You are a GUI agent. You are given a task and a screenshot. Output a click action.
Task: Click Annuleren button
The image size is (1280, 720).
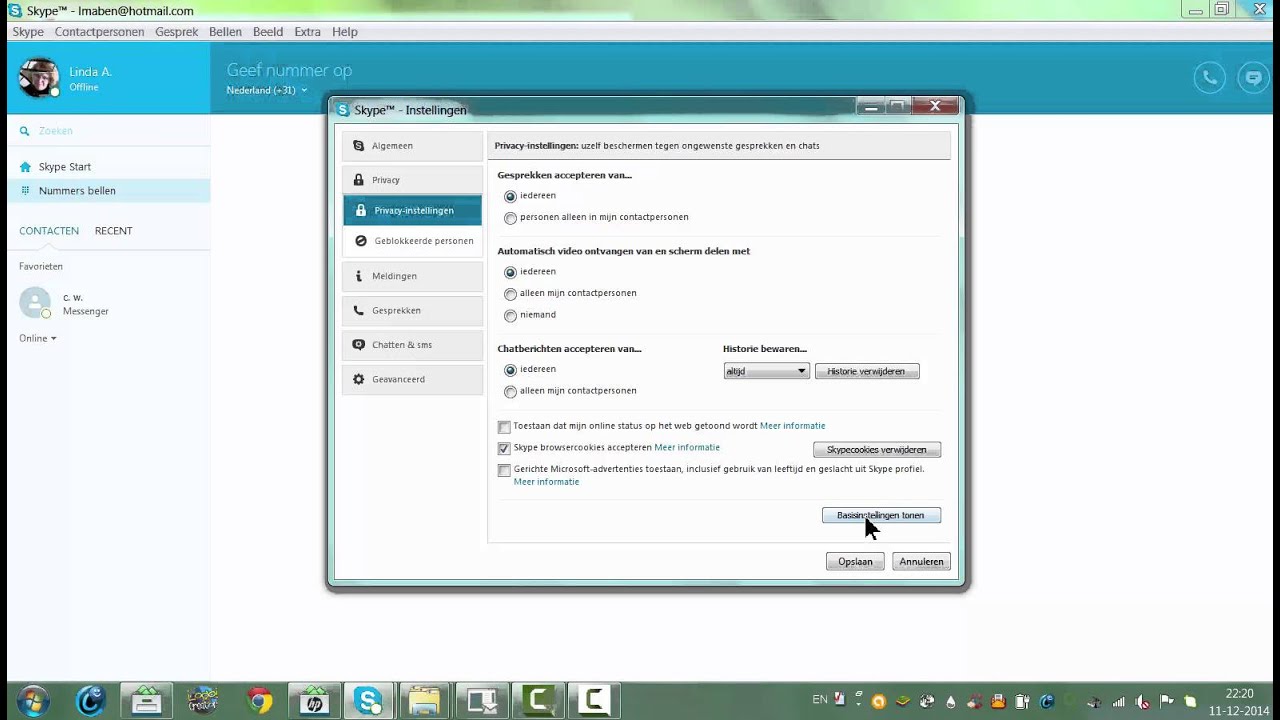[x=921, y=562]
